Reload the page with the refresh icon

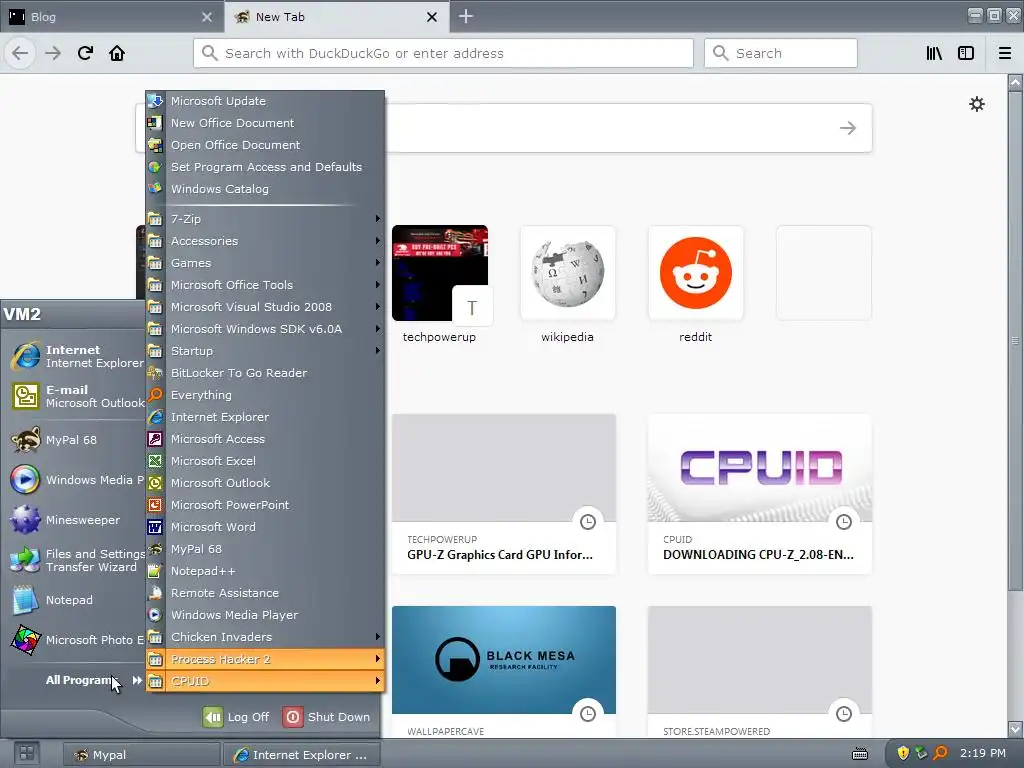point(85,53)
